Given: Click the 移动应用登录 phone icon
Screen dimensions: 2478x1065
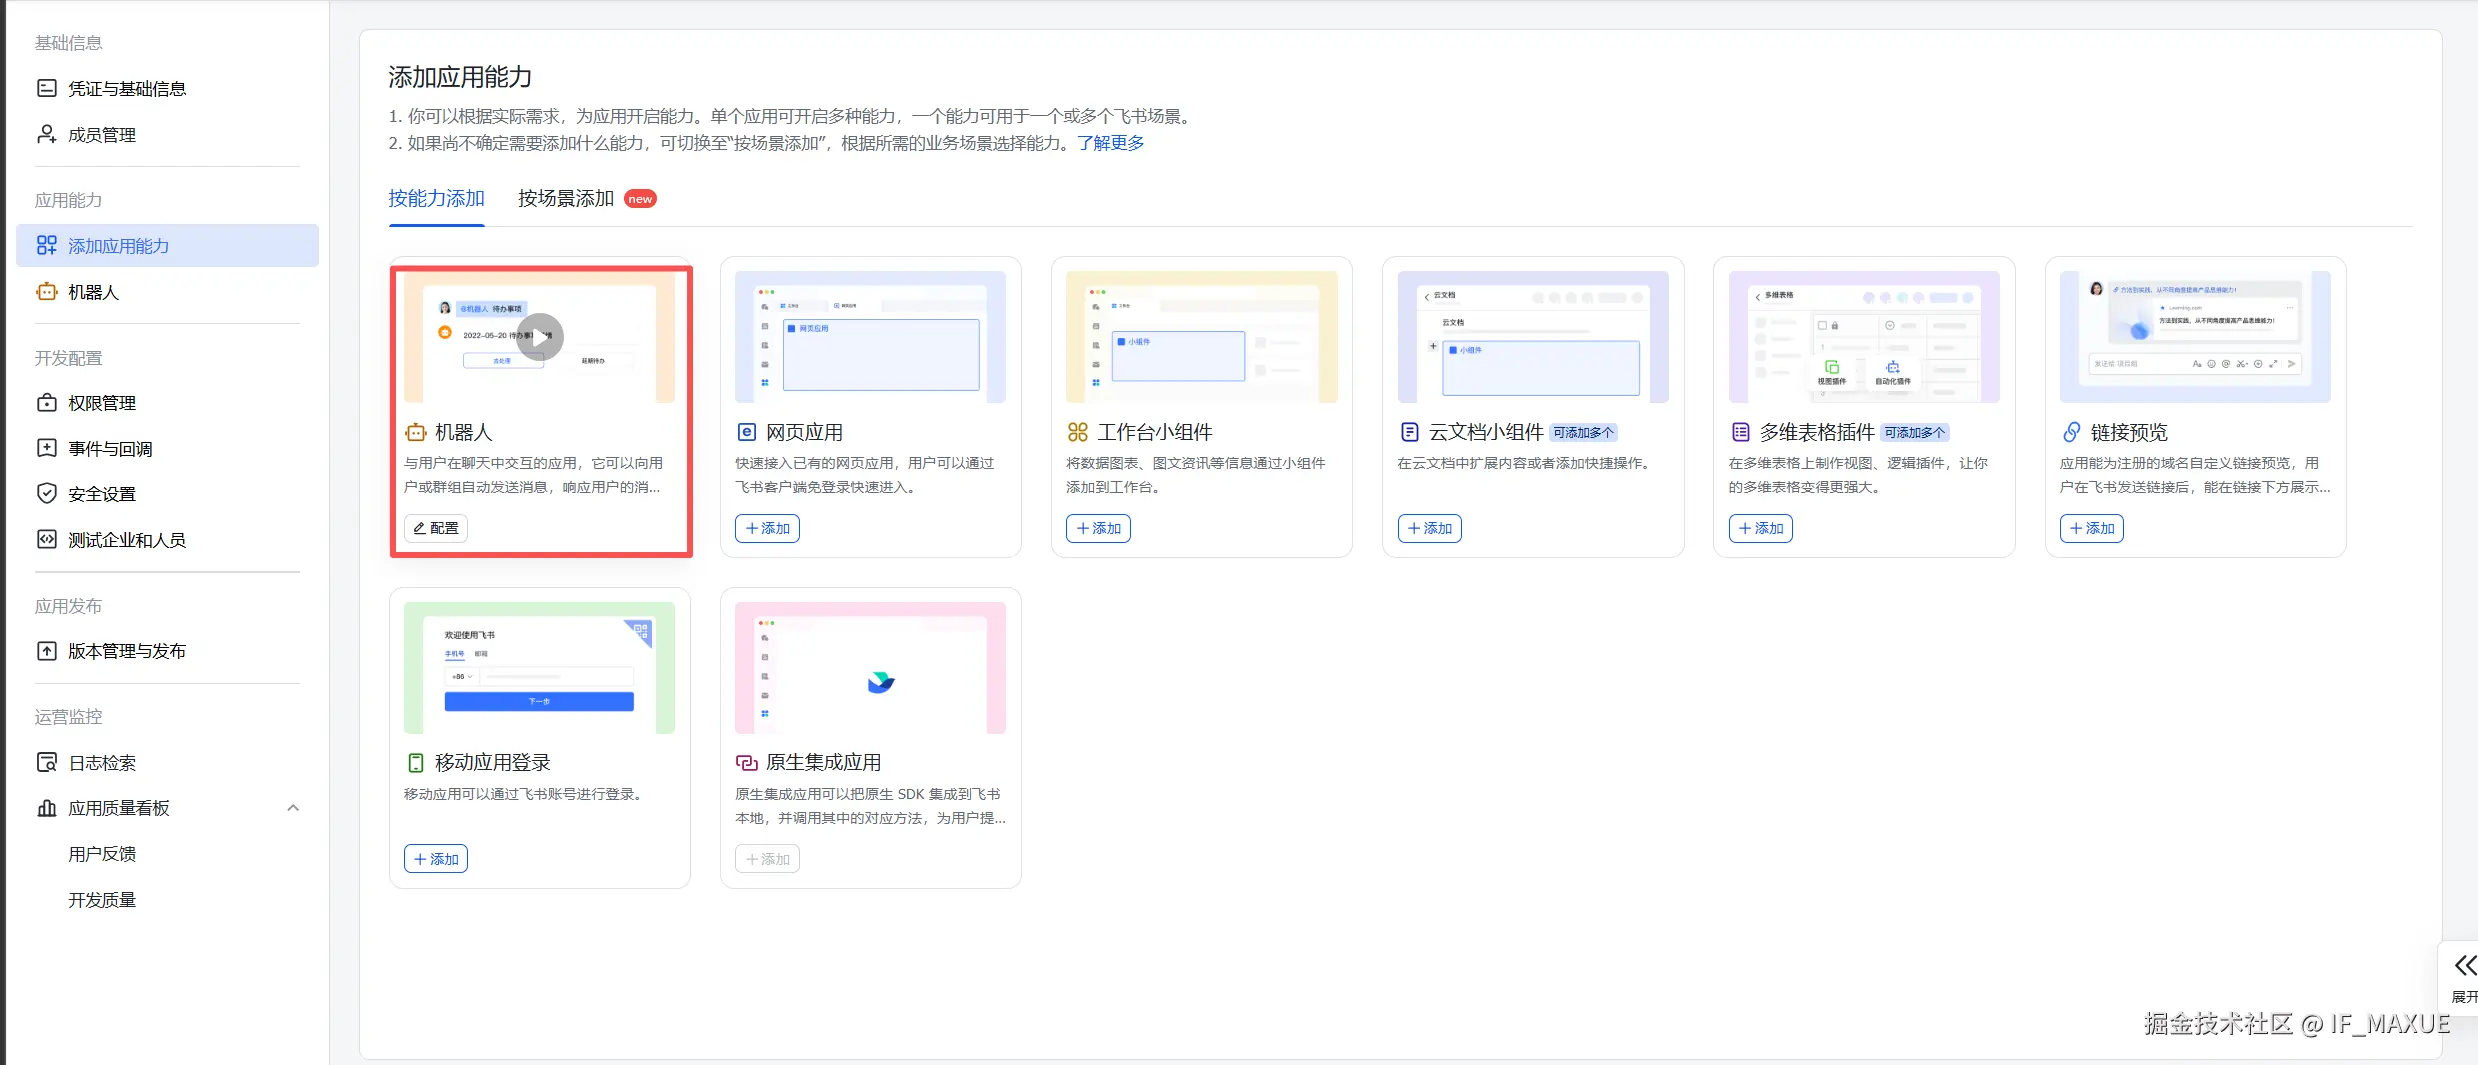Looking at the screenshot, I should tap(415, 762).
